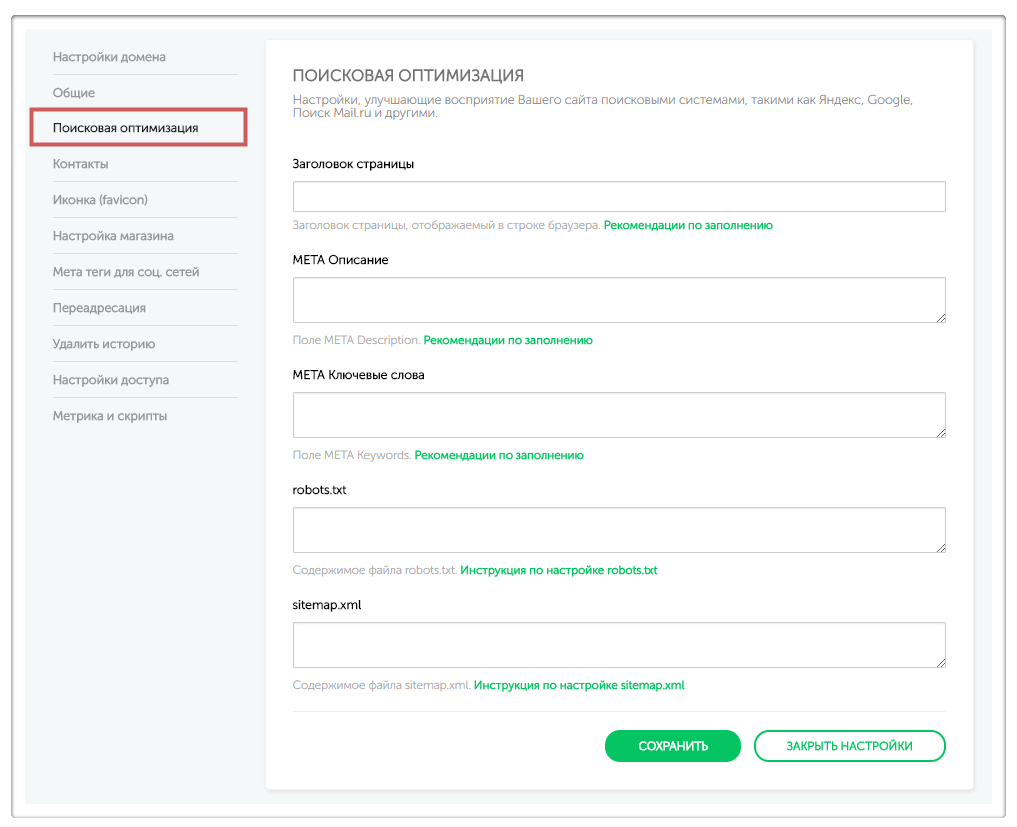Click the Заголовок страницы input field

619,197
